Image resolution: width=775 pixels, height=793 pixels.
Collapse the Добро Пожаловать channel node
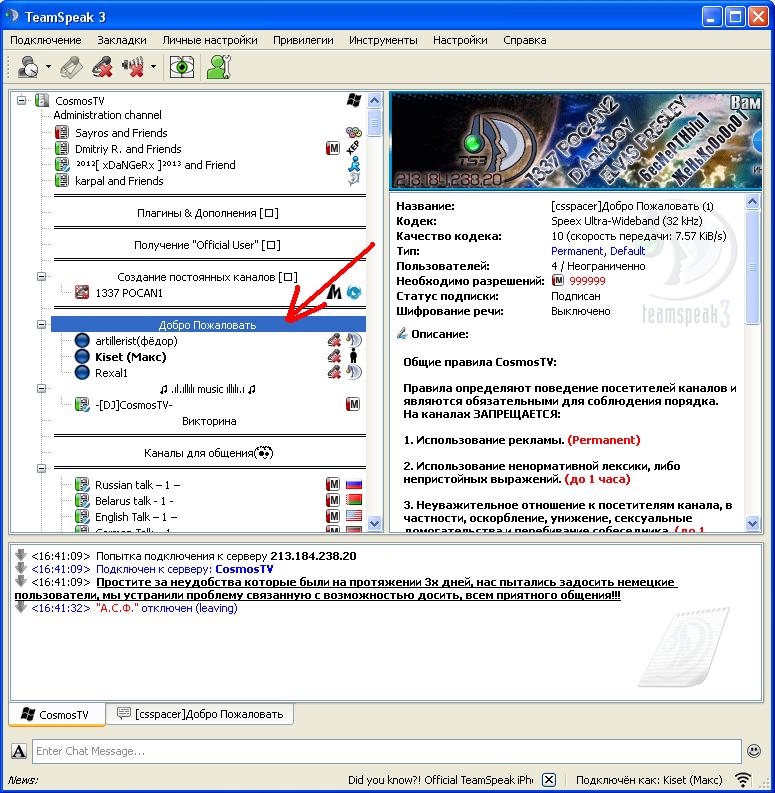point(41,324)
